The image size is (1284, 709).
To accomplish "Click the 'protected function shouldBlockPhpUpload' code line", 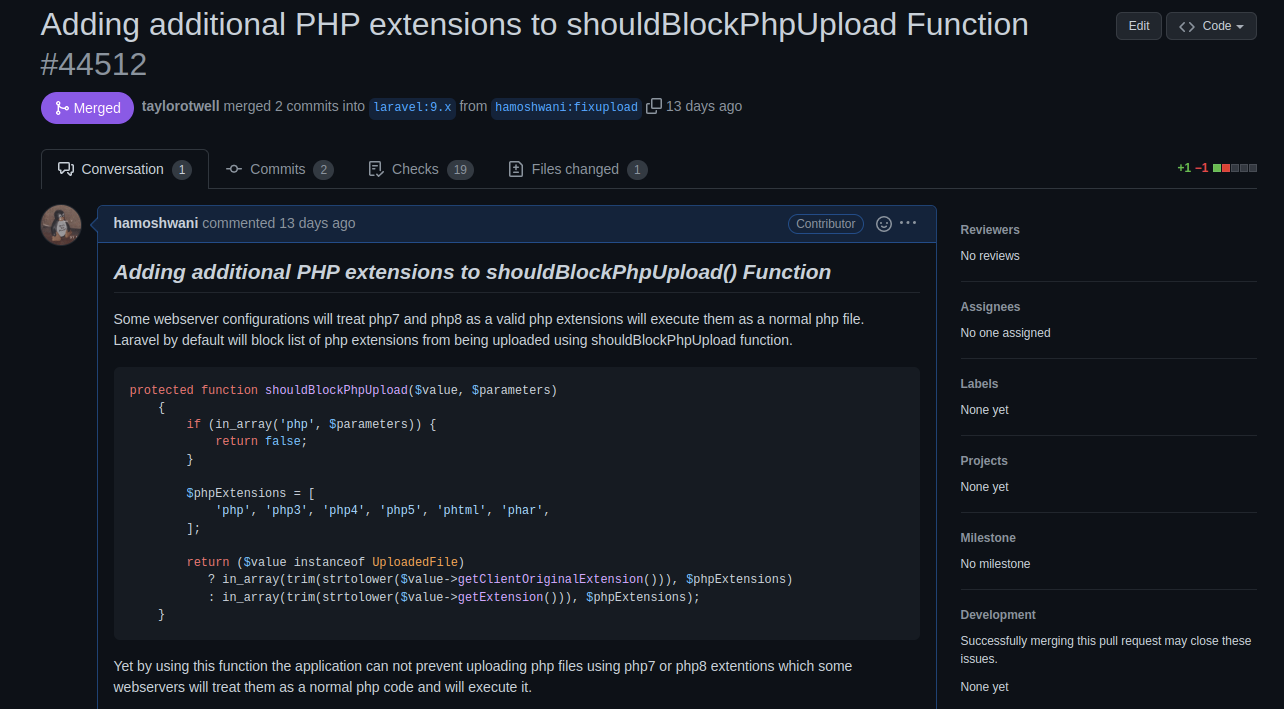I will [343, 390].
